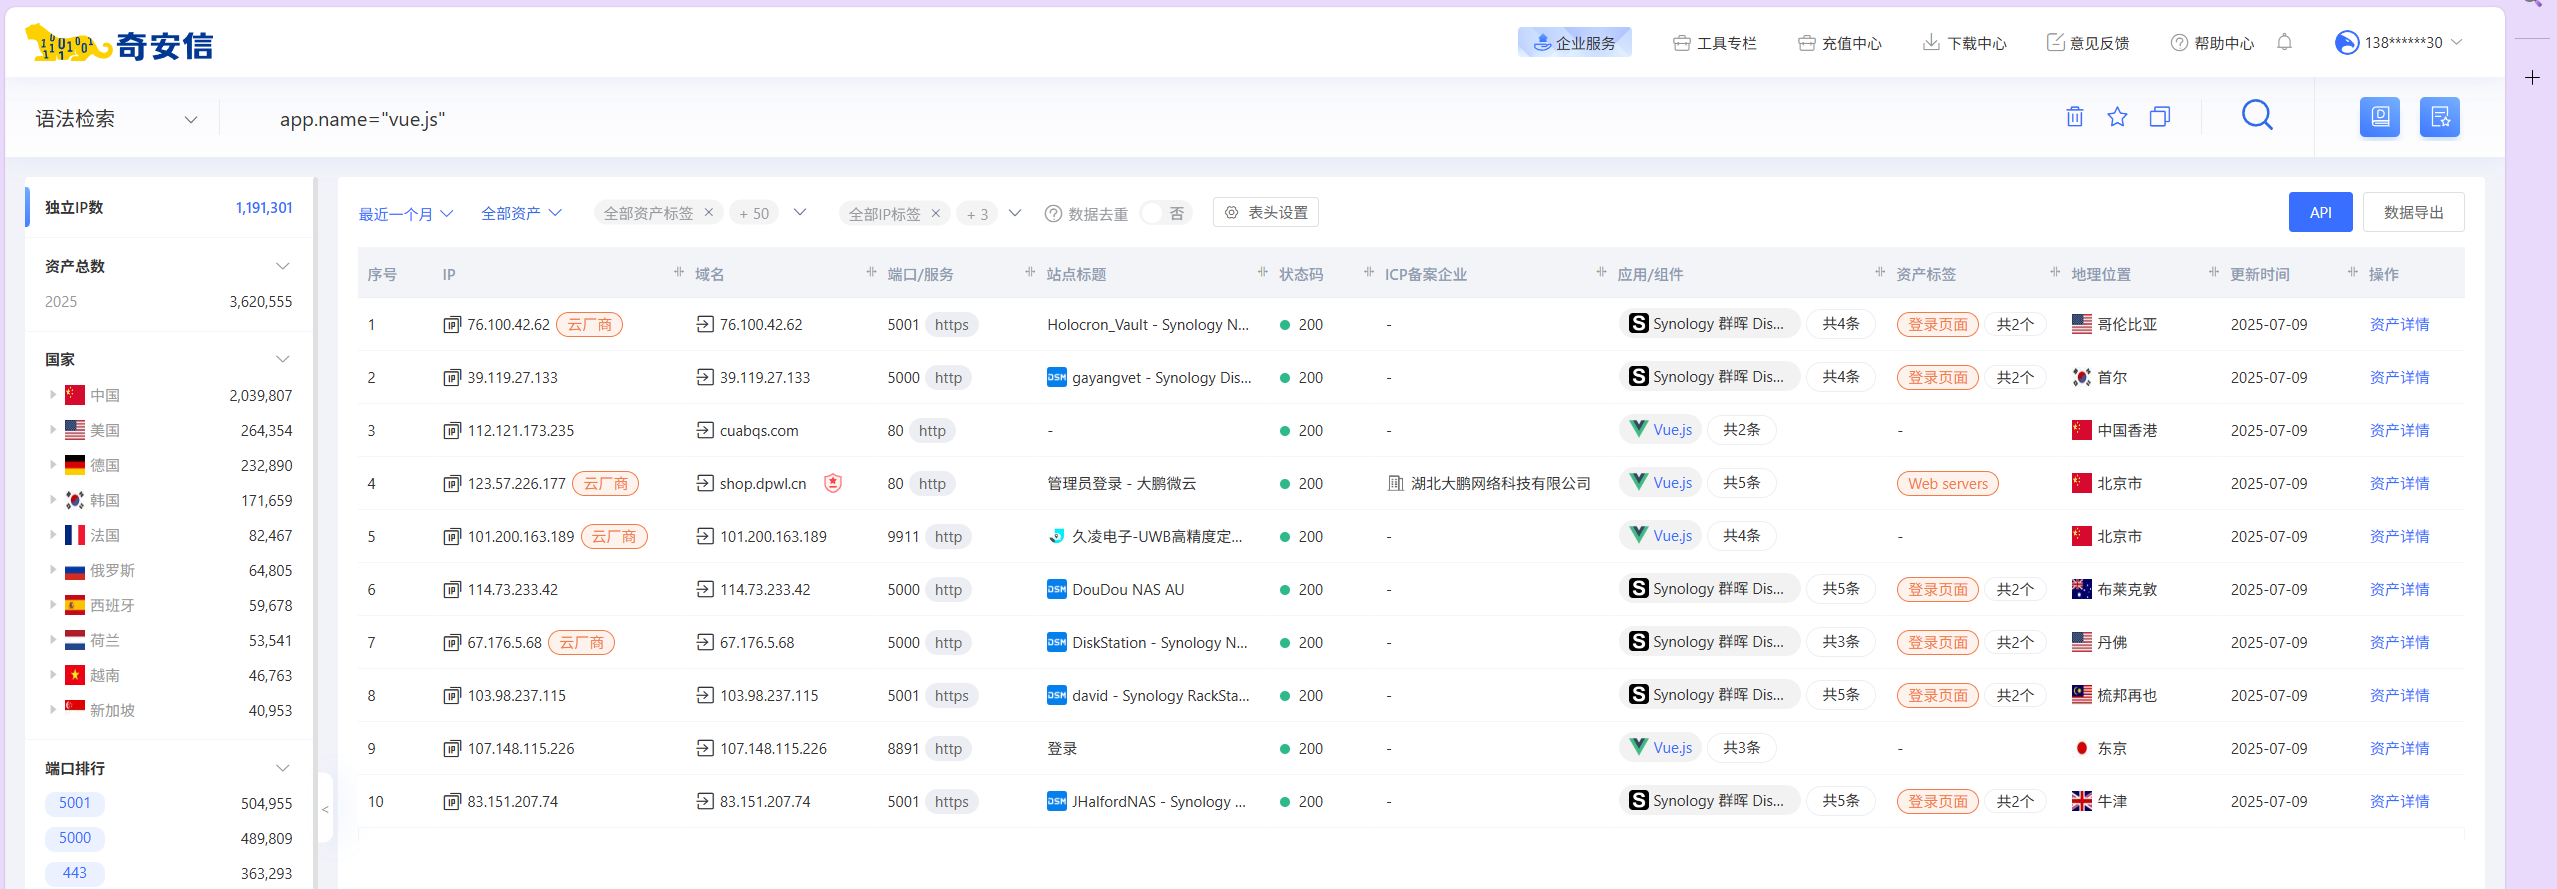Click the 云厂商 tag beside 101.200.163.189
The height and width of the screenshot is (889, 2557).
[x=614, y=537]
